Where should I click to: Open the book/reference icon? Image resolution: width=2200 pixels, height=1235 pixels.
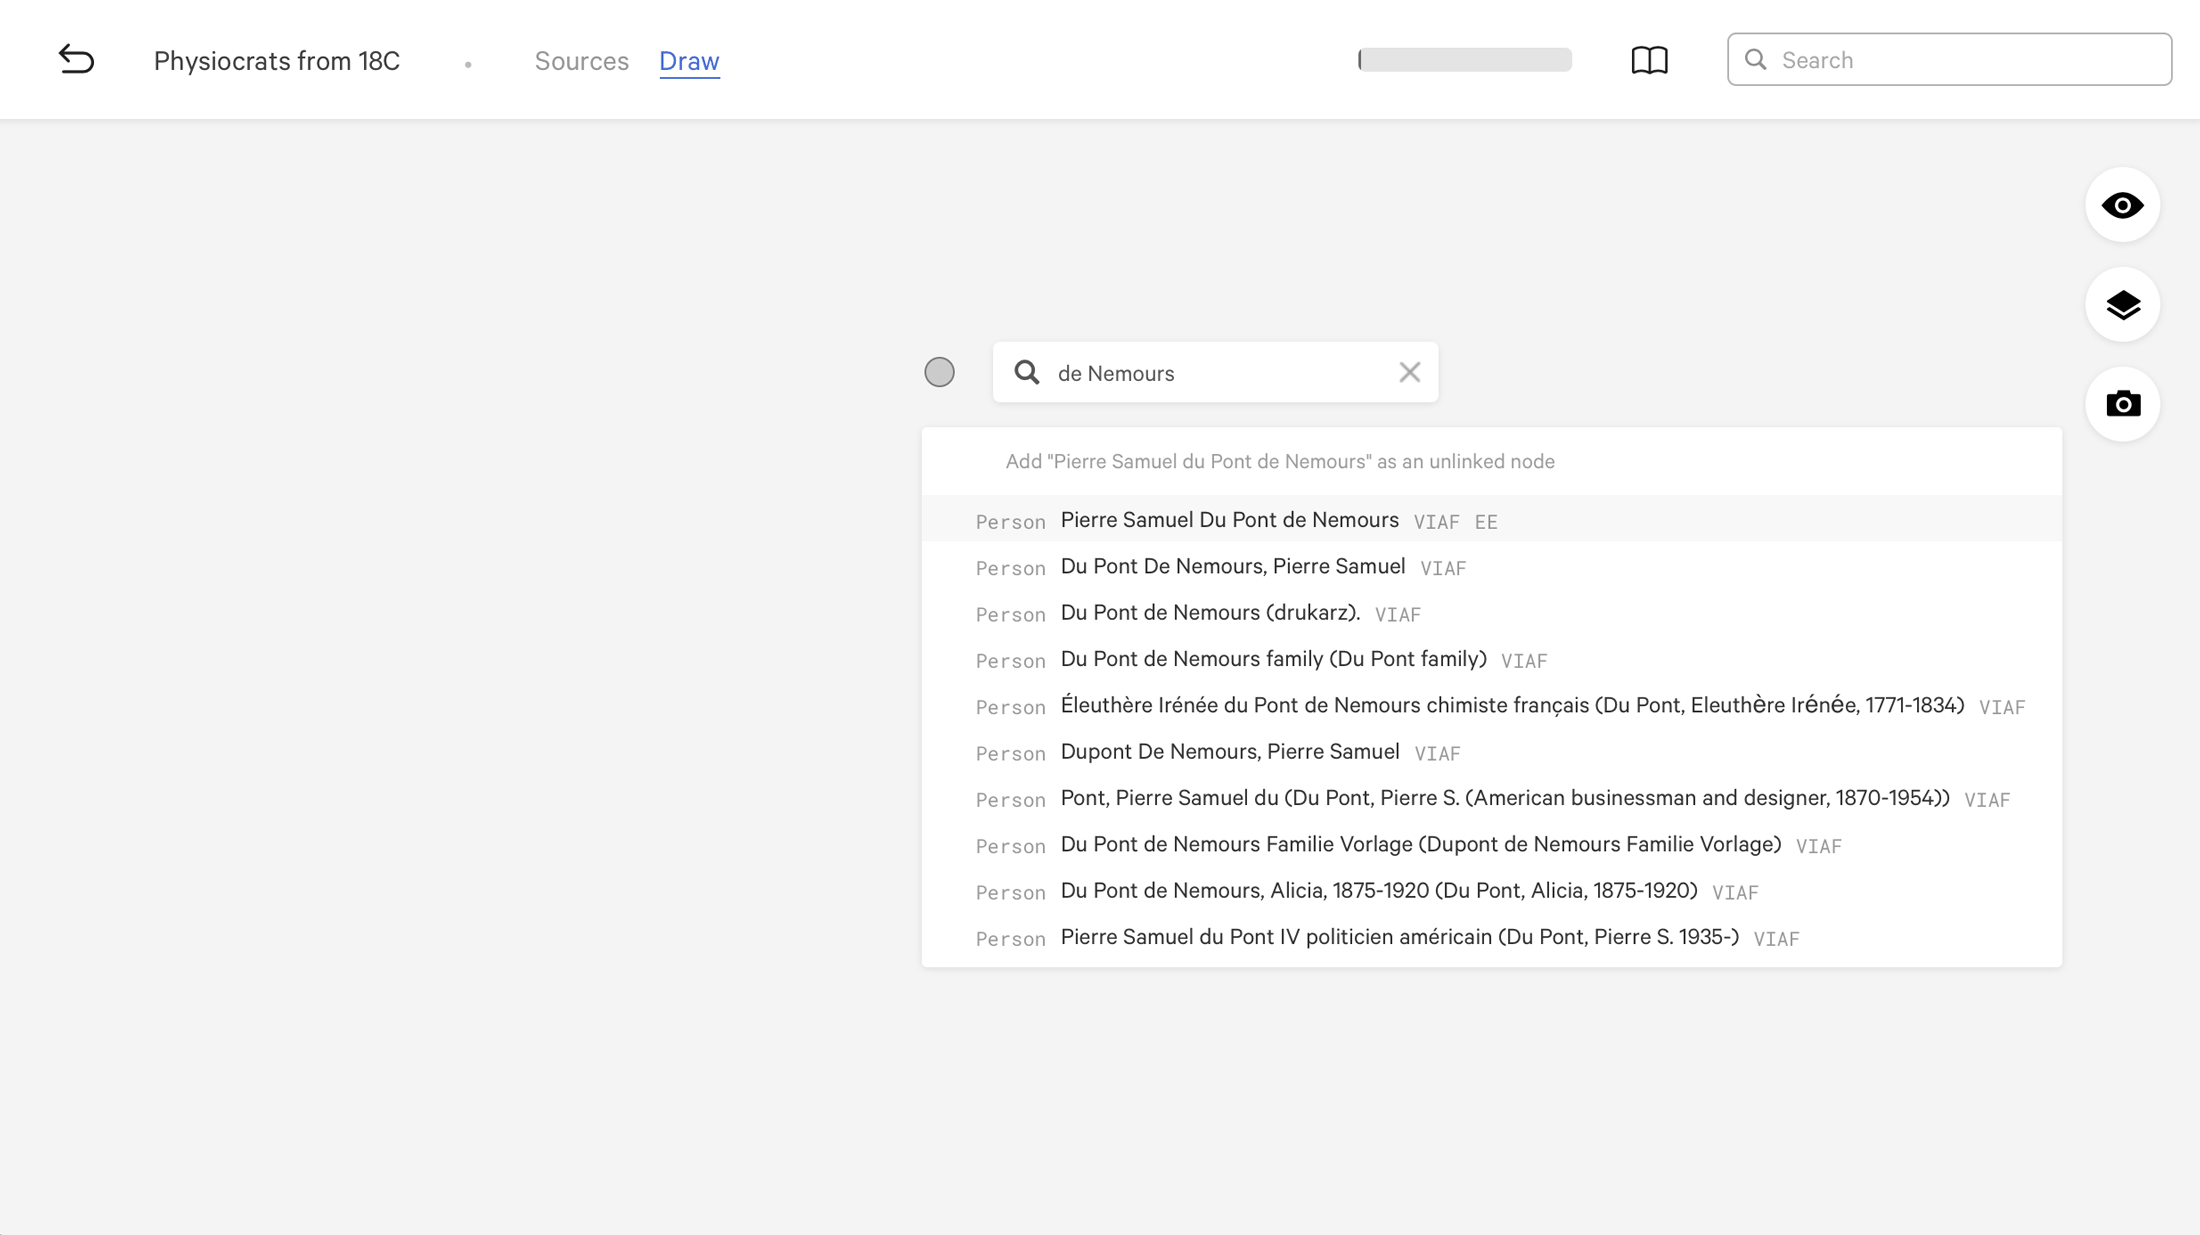(1649, 60)
